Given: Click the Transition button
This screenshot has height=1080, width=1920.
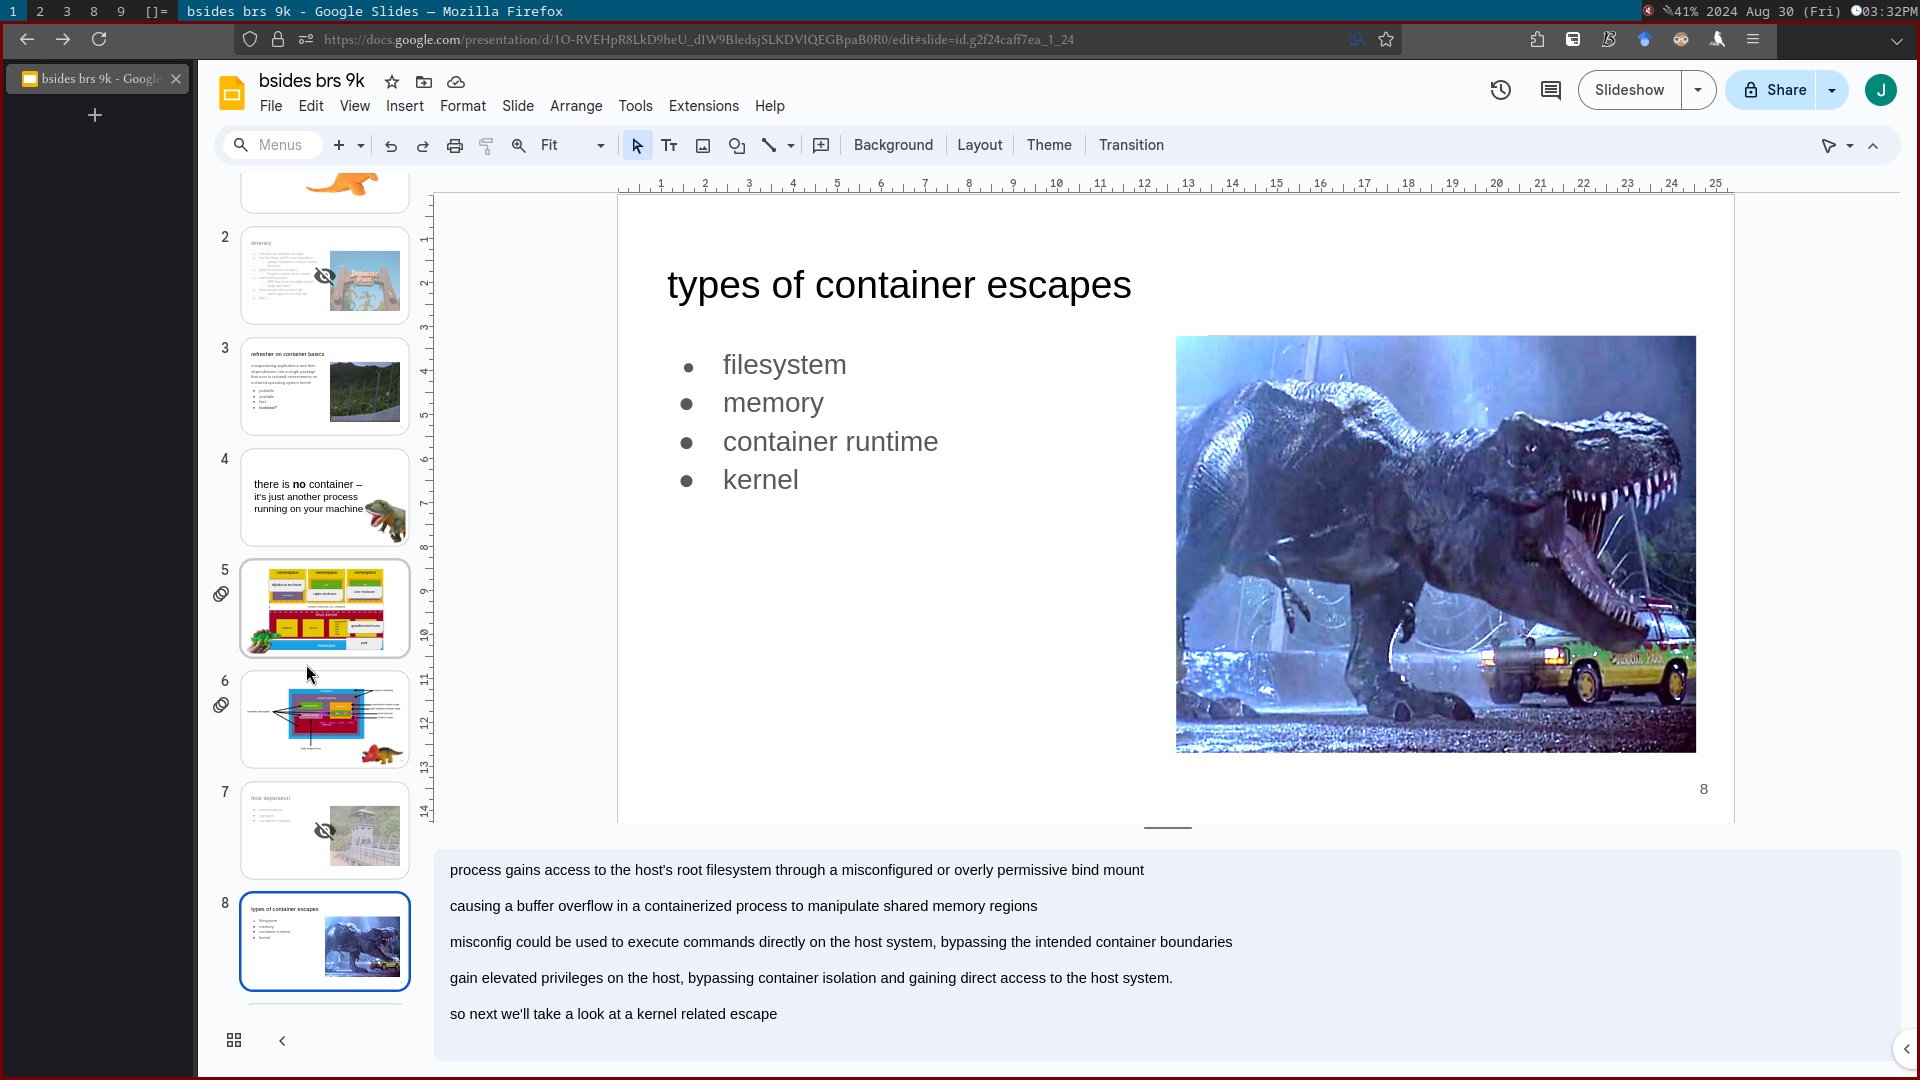Looking at the screenshot, I should (1131, 145).
